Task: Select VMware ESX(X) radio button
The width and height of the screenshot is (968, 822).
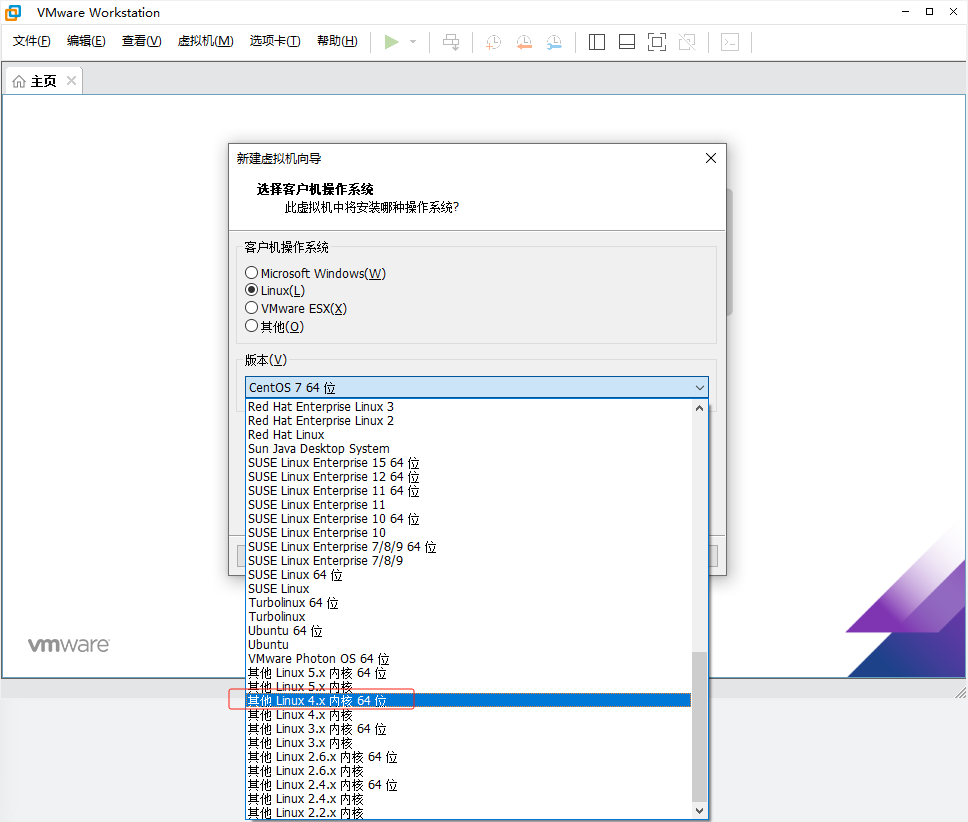Action: coord(251,308)
